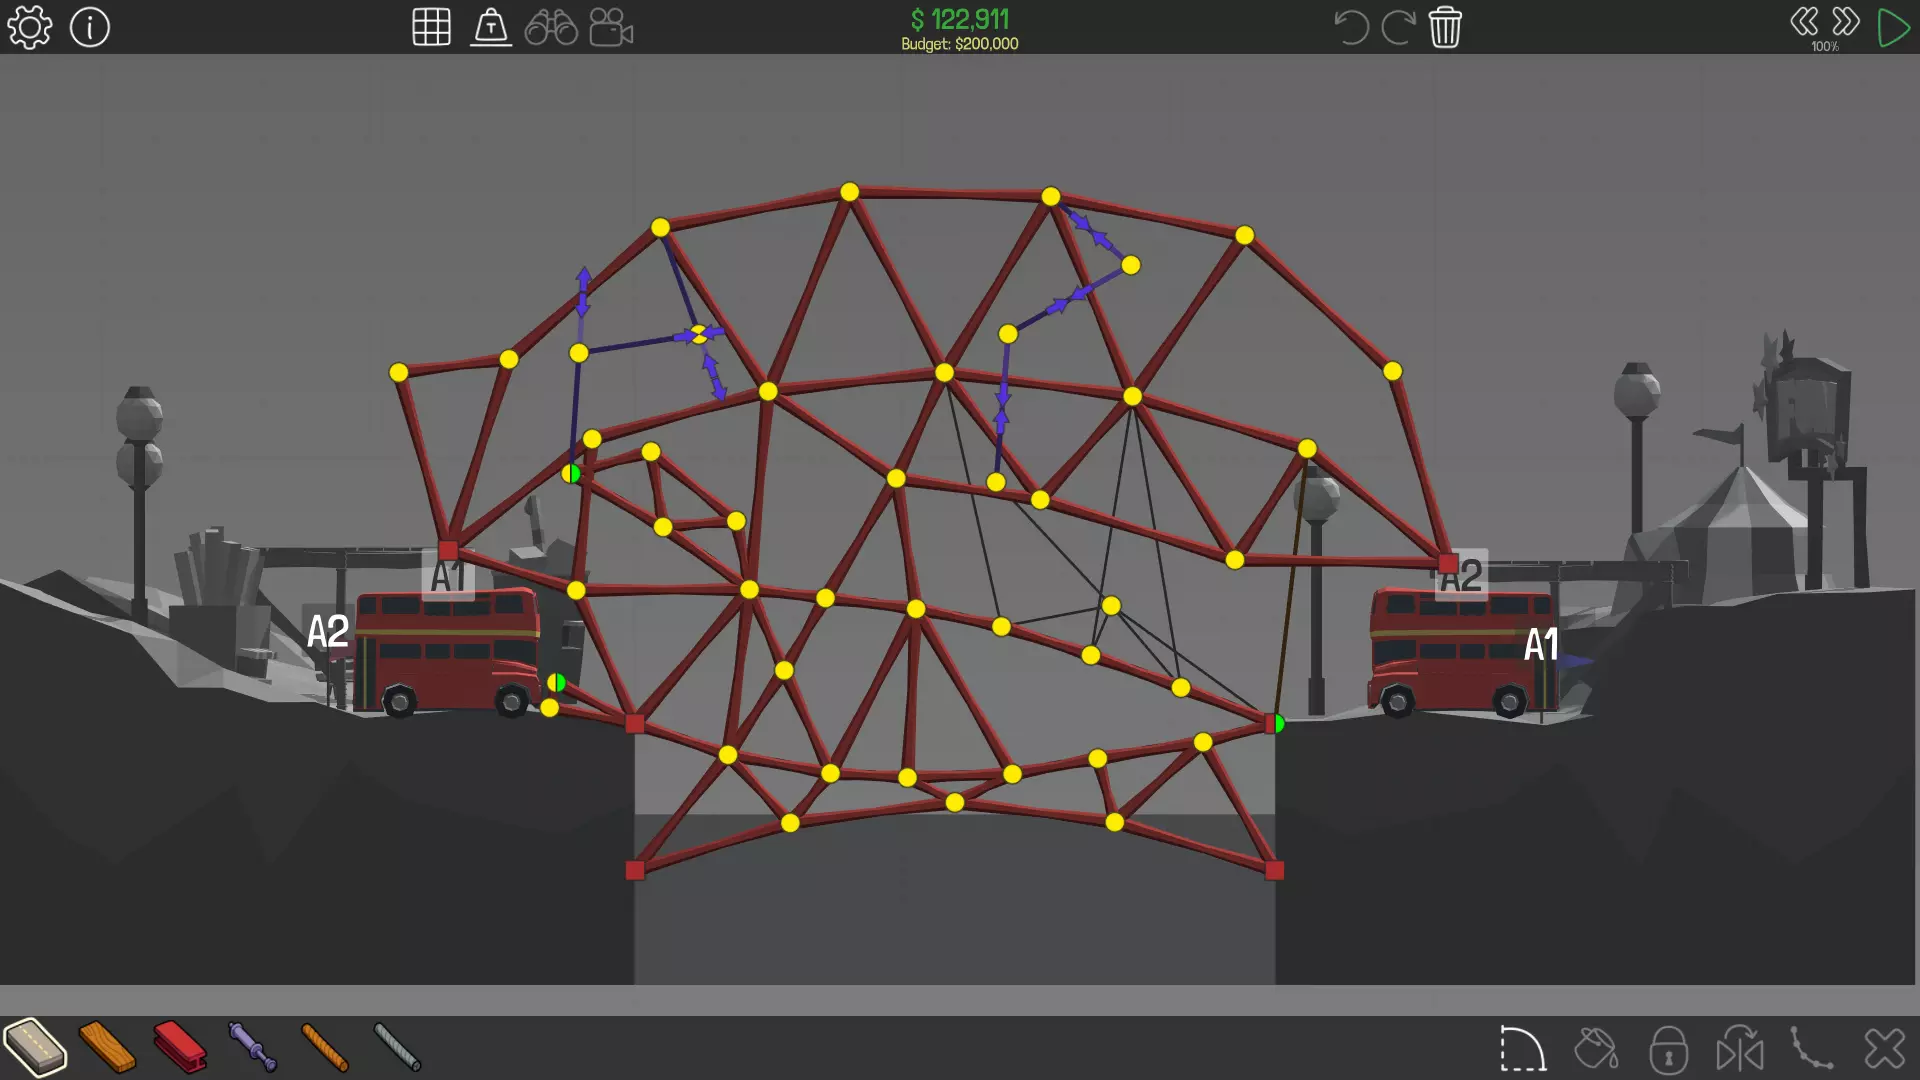Increase simulation speed with right arrows
The image size is (1920, 1080).
[1846, 22]
